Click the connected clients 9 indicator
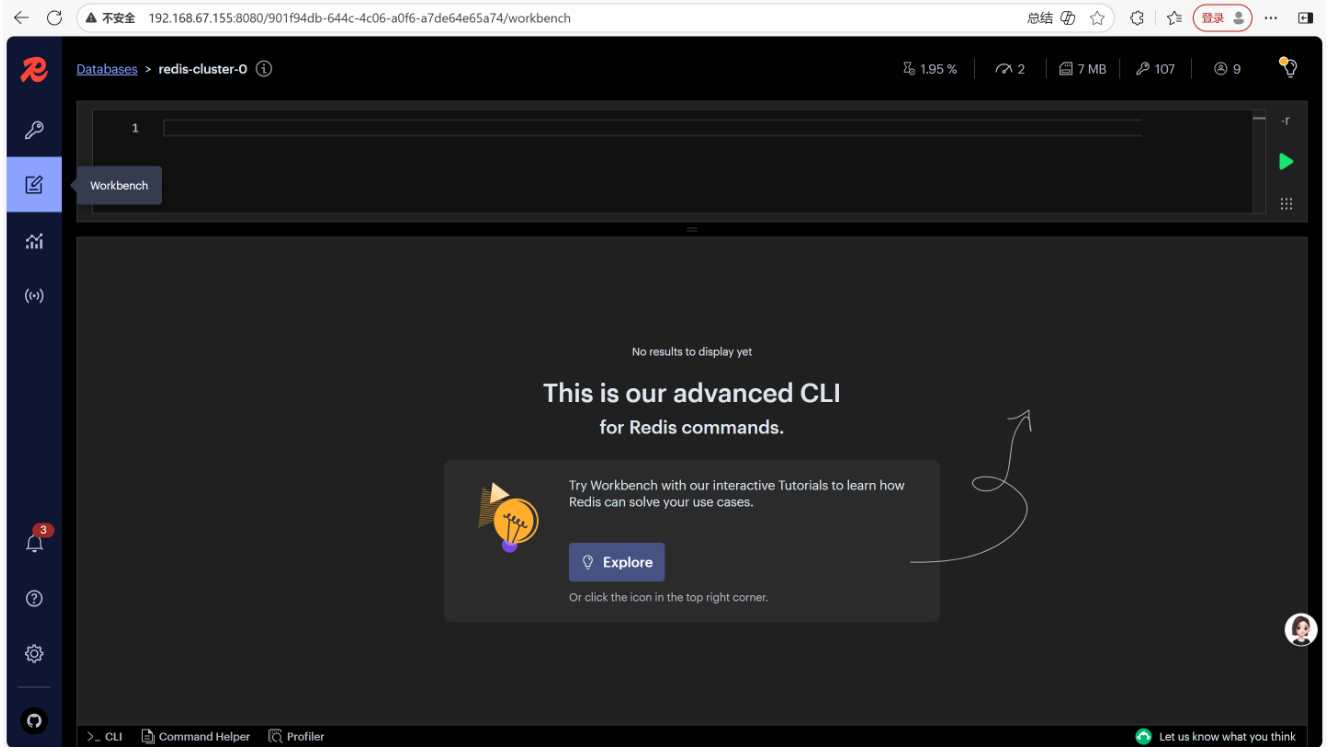Viewport: 1332px width, 756px height. point(1227,69)
